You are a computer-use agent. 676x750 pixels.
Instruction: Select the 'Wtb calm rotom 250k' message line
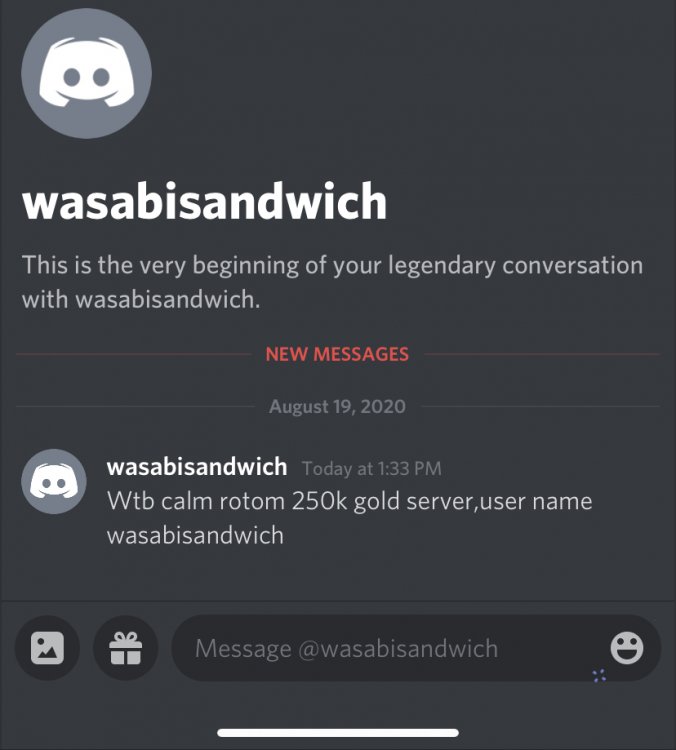pyautogui.click(x=350, y=502)
